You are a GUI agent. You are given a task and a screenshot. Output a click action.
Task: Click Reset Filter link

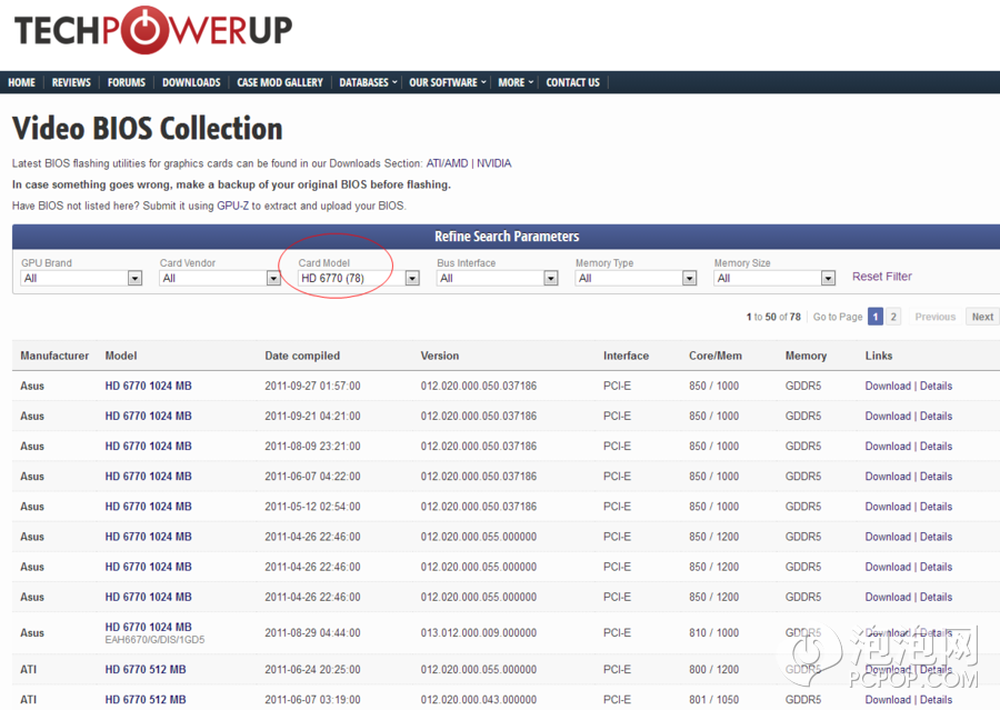pyautogui.click(x=882, y=277)
